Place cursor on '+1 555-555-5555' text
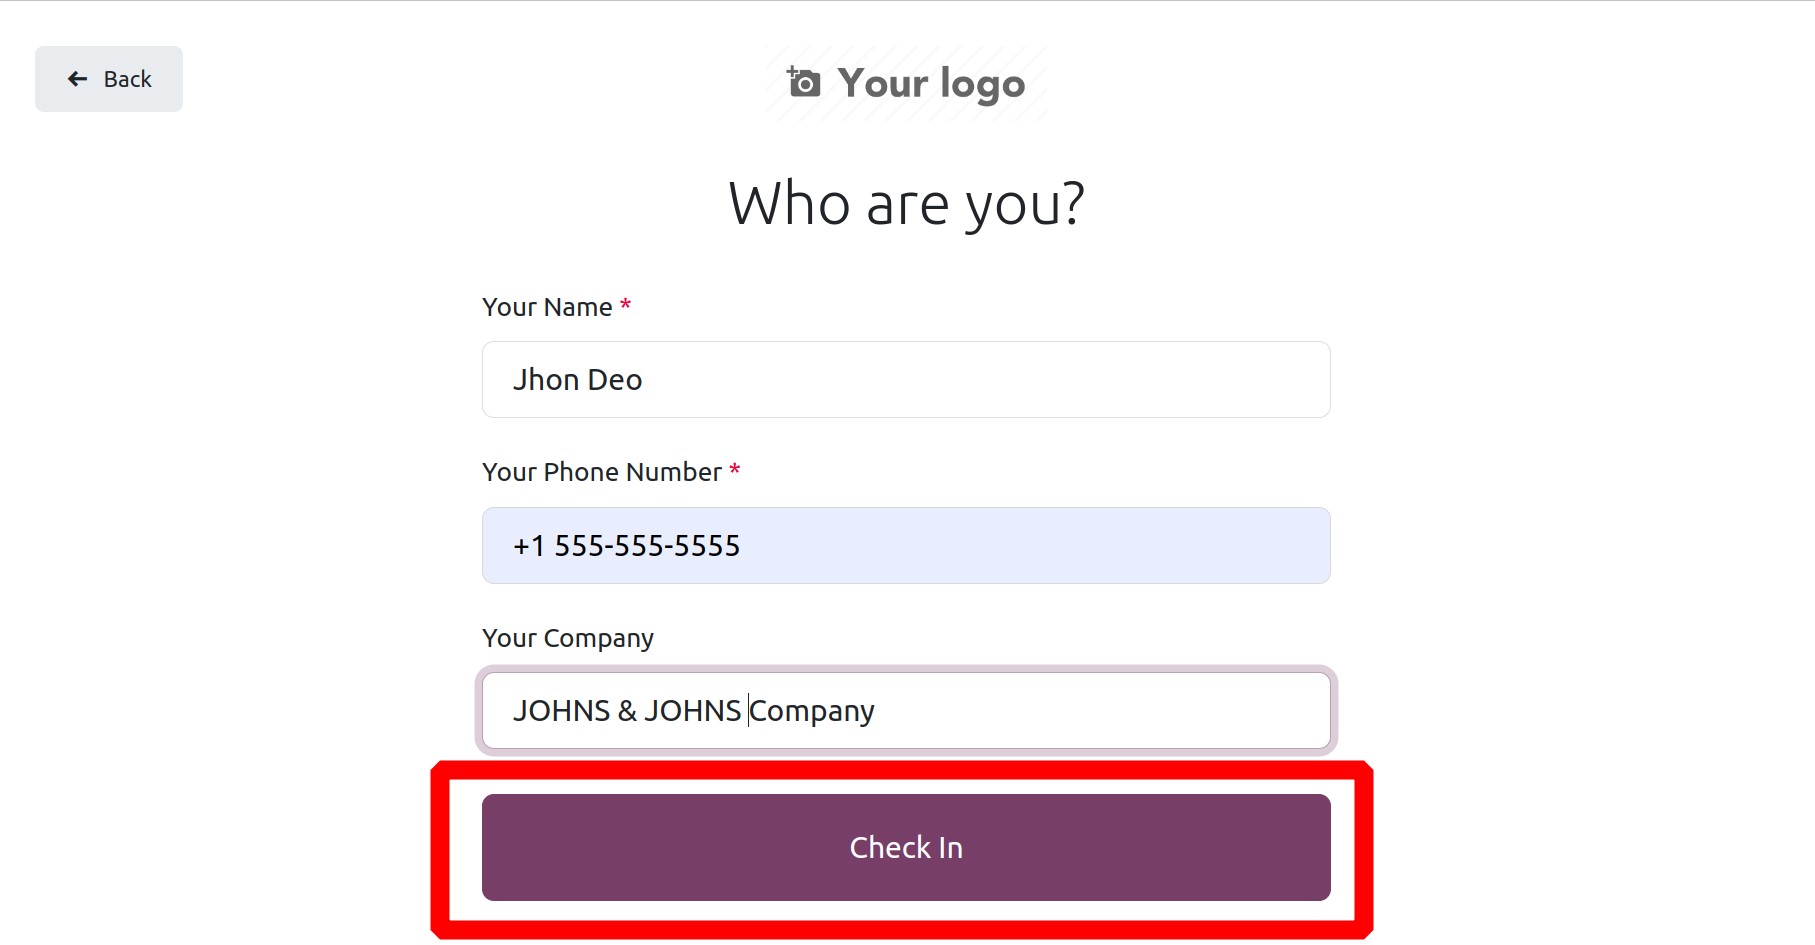Image resolution: width=1815 pixels, height=945 pixels. click(626, 546)
